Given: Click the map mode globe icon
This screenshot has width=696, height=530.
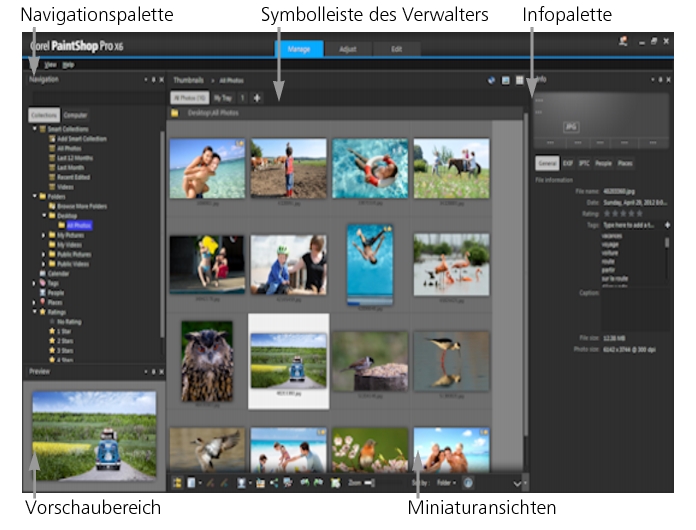Looking at the screenshot, I should [x=491, y=79].
